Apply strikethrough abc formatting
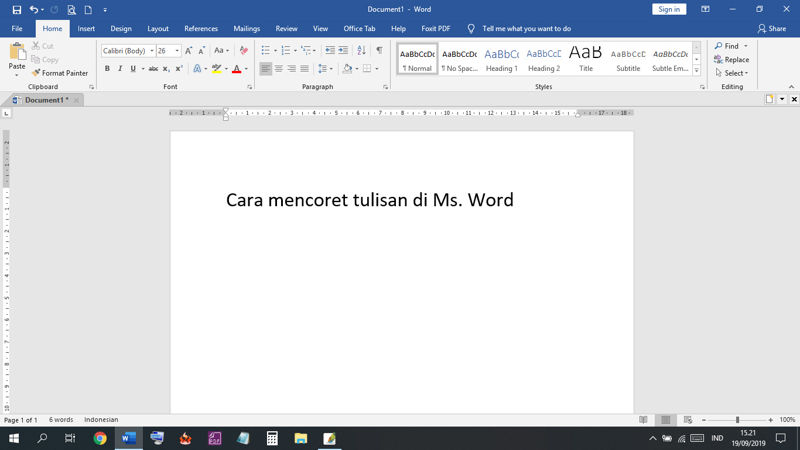Image resolution: width=800 pixels, height=450 pixels. (x=153, y=68)
